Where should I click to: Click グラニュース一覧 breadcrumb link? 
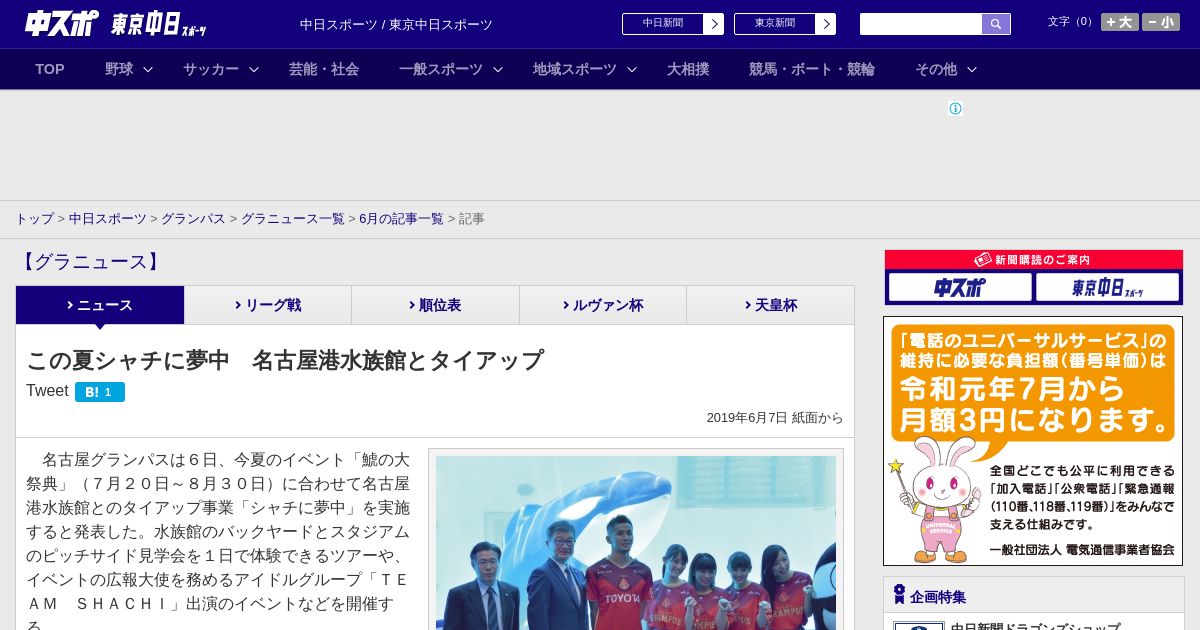click(292, 219)
